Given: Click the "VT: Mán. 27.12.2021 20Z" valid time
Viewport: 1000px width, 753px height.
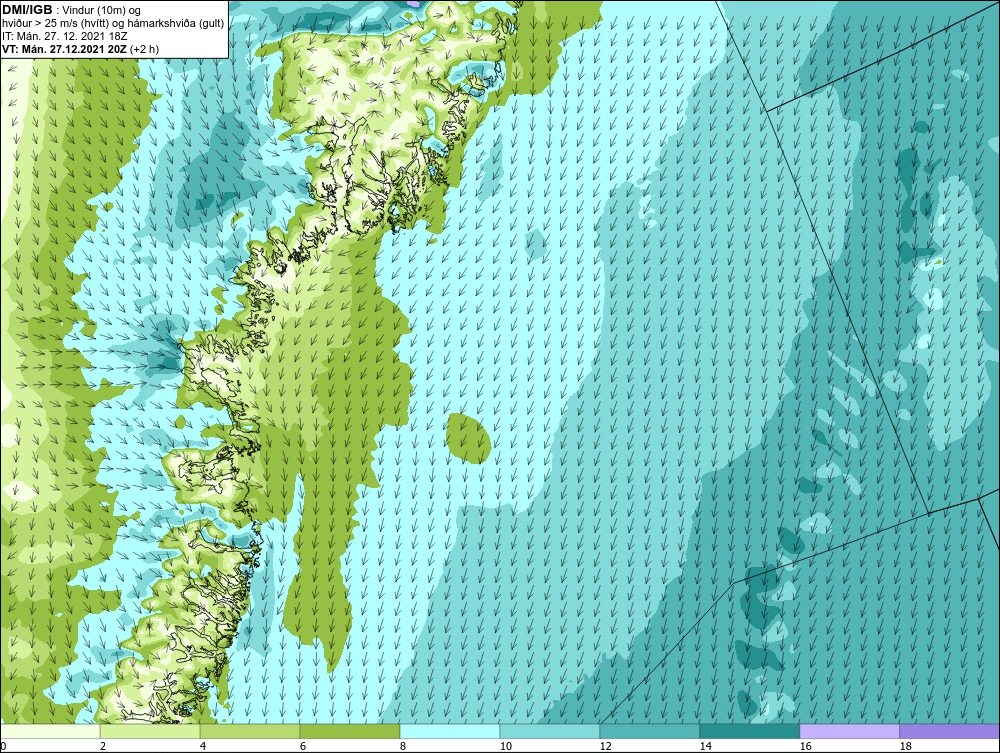Looking at the screenshot, I should point(64,49).
